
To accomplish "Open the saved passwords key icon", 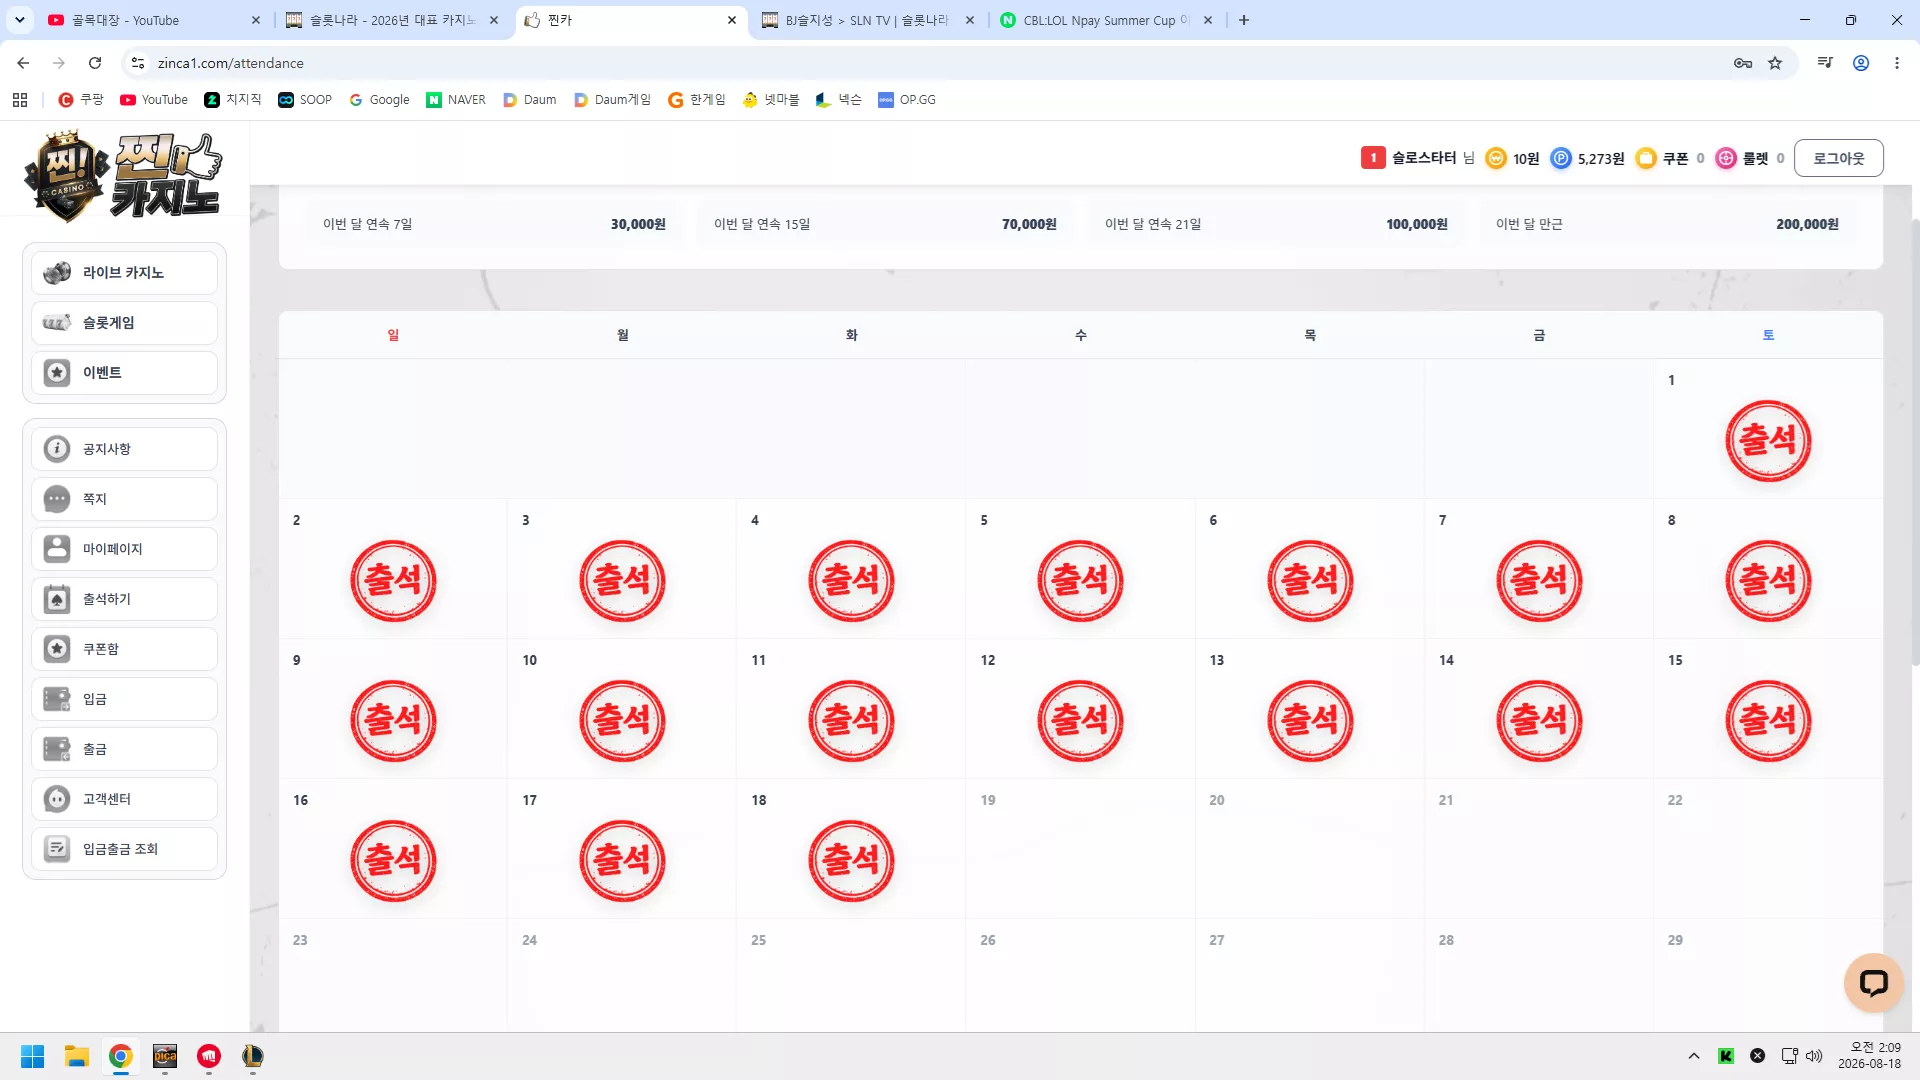I will 1743,63.
